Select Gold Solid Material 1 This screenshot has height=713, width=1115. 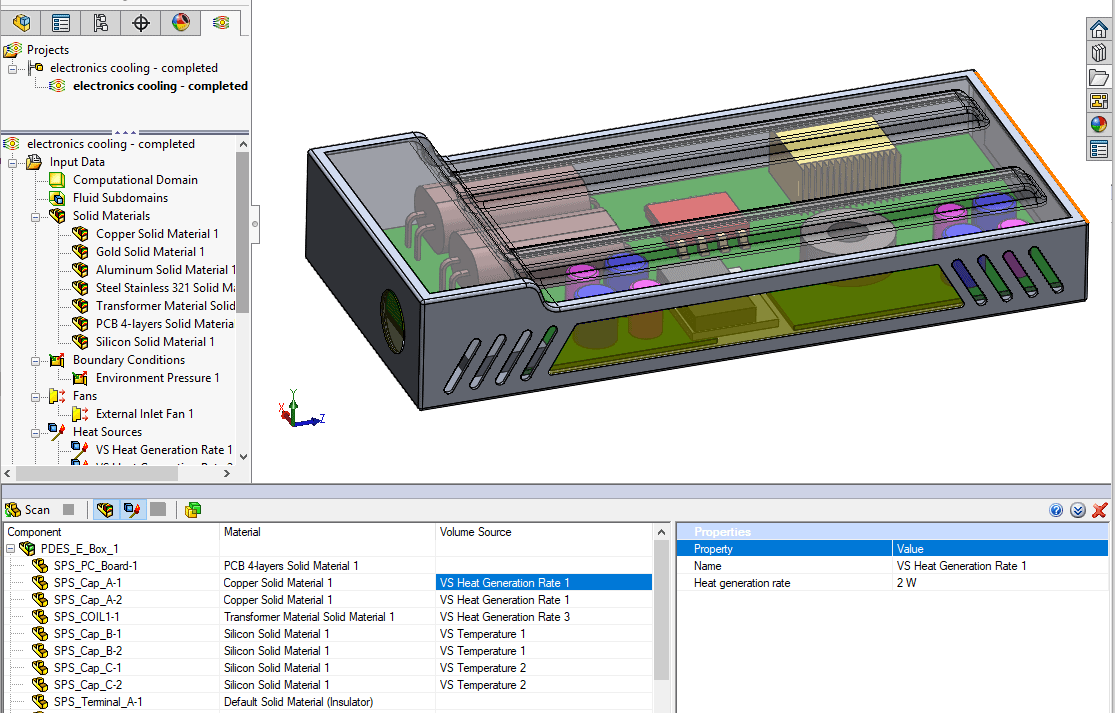[149, 252]
